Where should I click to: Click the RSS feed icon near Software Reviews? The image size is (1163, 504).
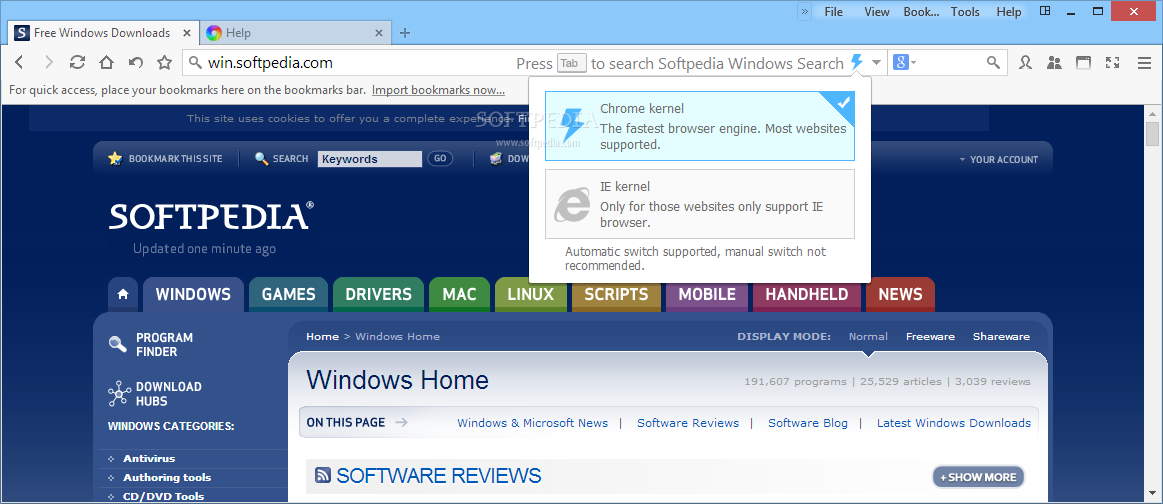click(x=323, y=475)
